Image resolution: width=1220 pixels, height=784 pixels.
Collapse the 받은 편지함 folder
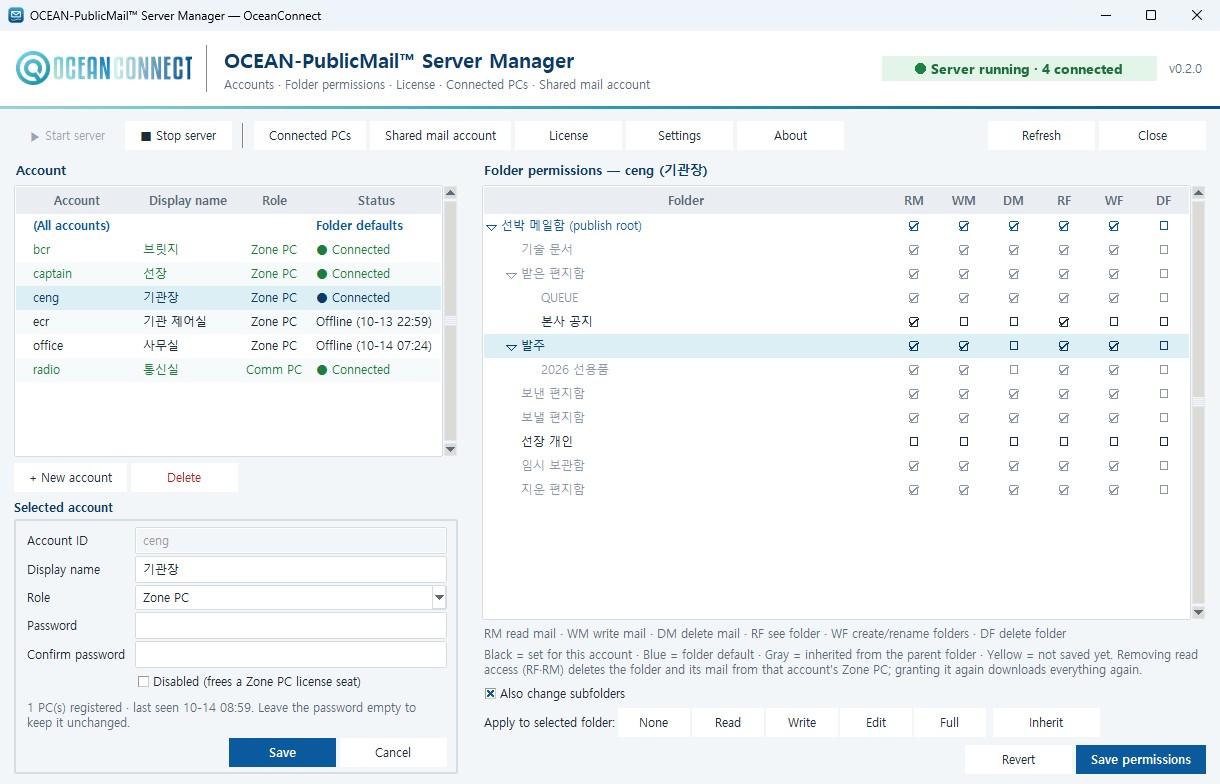click(x=511, y=275)
